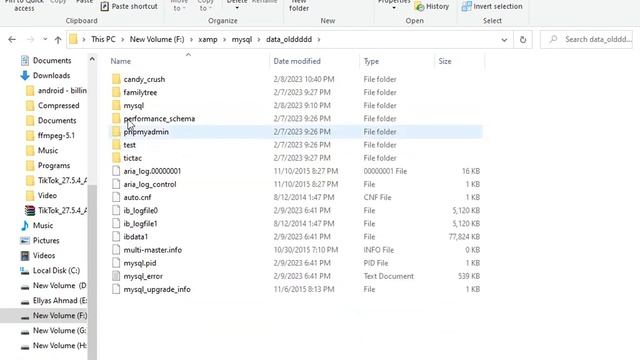
Task: Open Pictures in navigation pane
Action: [x=46, y=240]
